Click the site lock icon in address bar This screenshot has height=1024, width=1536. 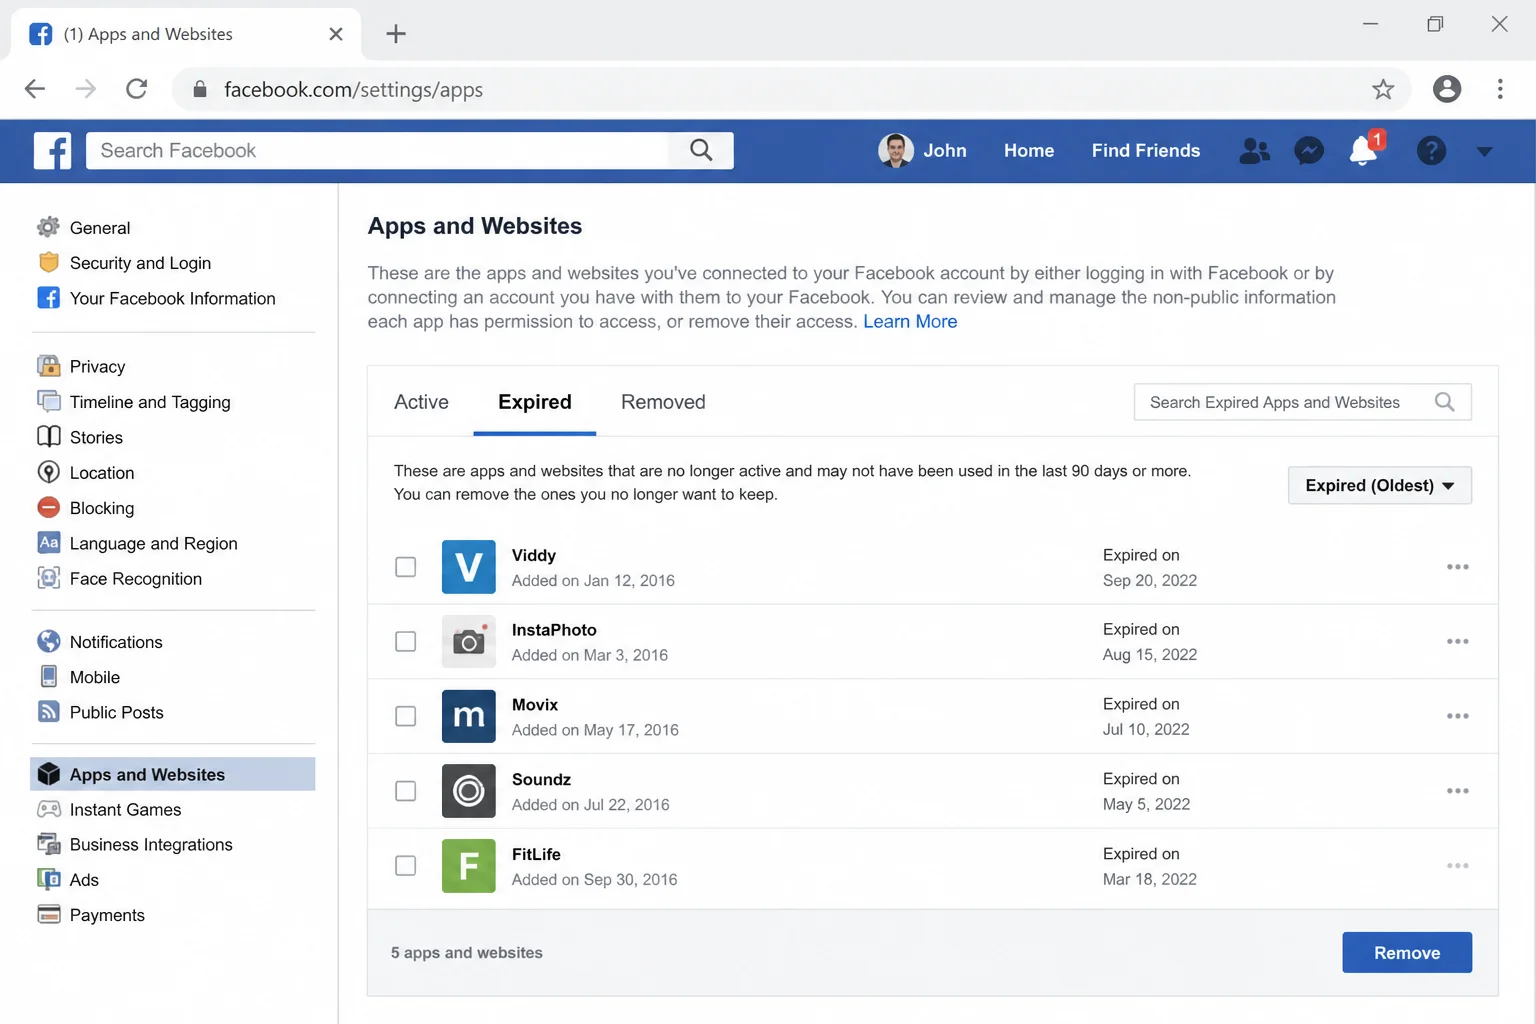coord(200,89)
